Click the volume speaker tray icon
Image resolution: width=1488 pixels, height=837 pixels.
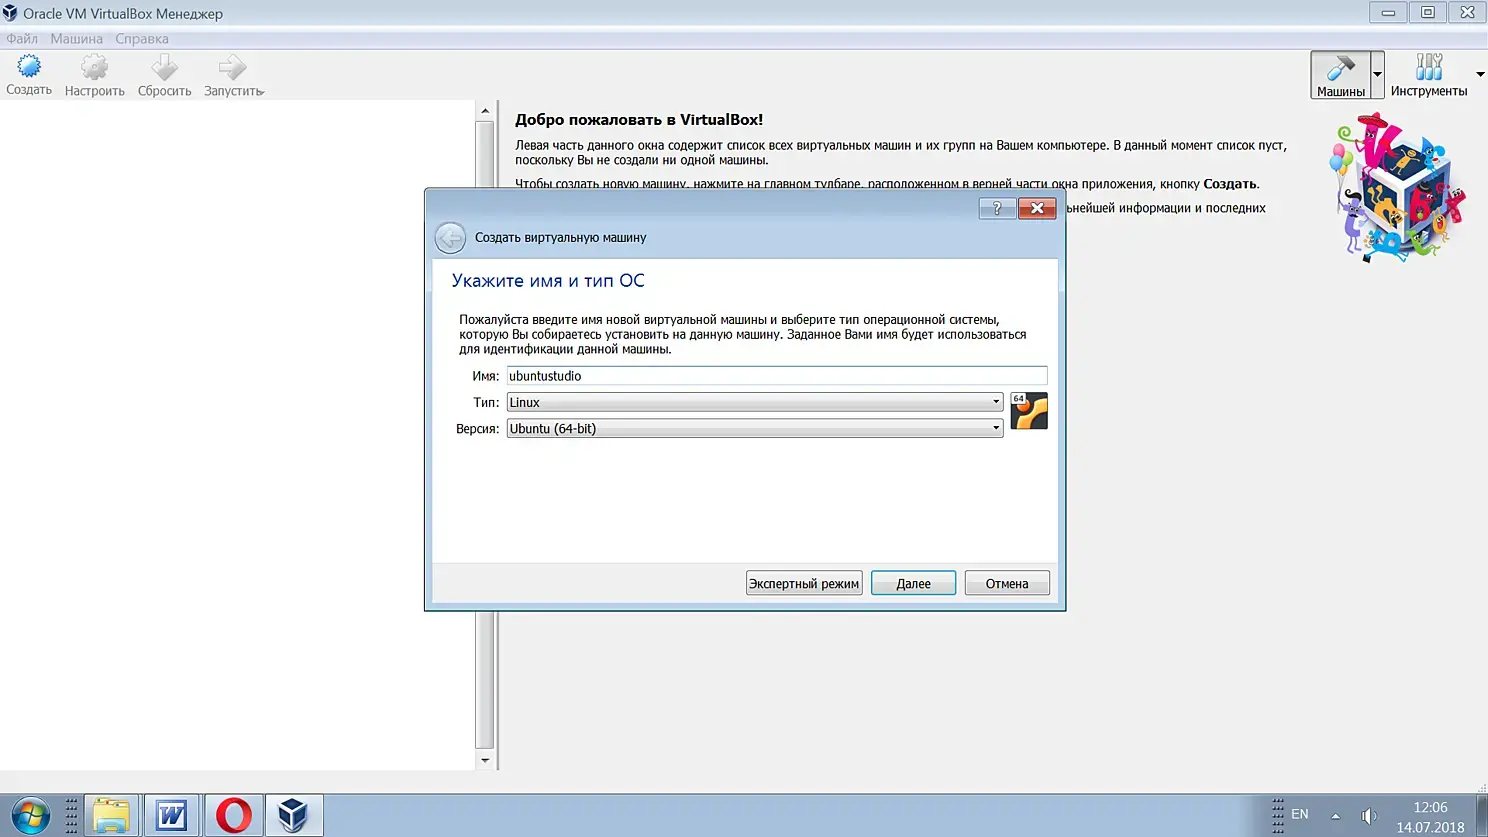pos(1369,816)
